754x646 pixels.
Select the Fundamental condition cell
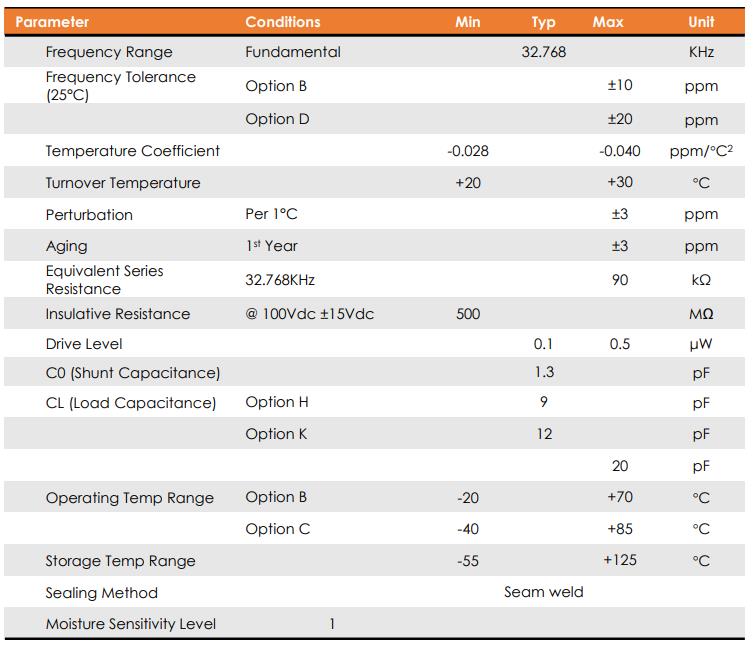(293, 52)
